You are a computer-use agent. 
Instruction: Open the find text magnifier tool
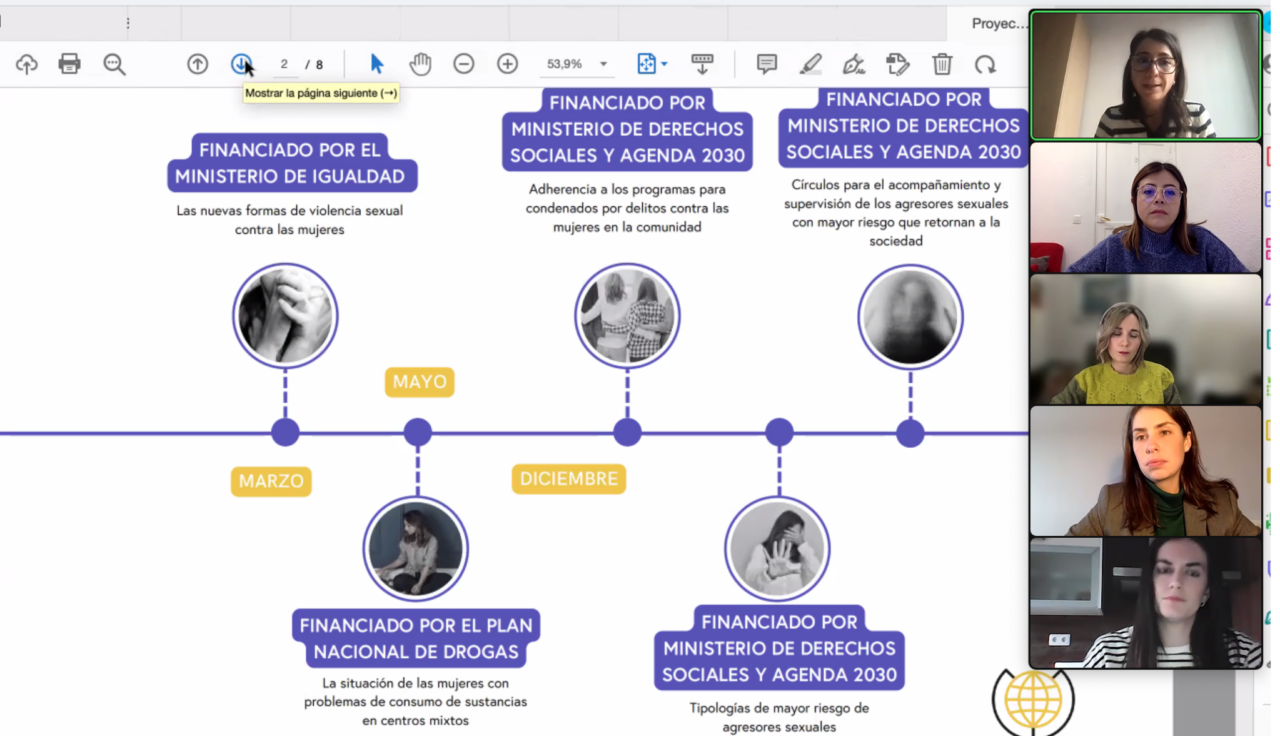coord(115,65)
